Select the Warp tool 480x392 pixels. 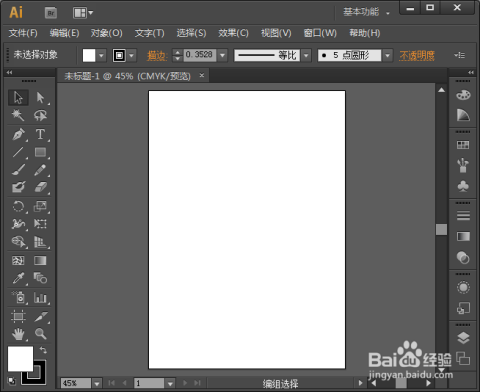(x=18, y=224)
